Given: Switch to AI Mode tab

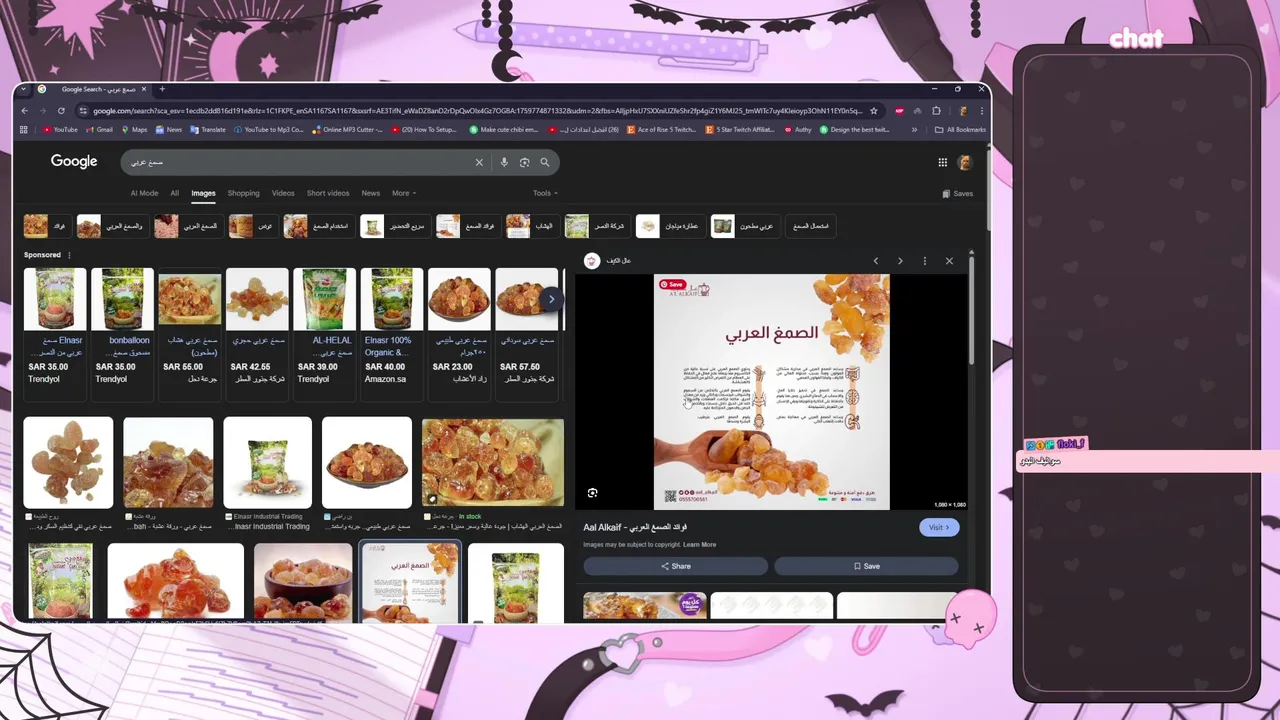Looking at the screenshot, I should pos(144,193).
